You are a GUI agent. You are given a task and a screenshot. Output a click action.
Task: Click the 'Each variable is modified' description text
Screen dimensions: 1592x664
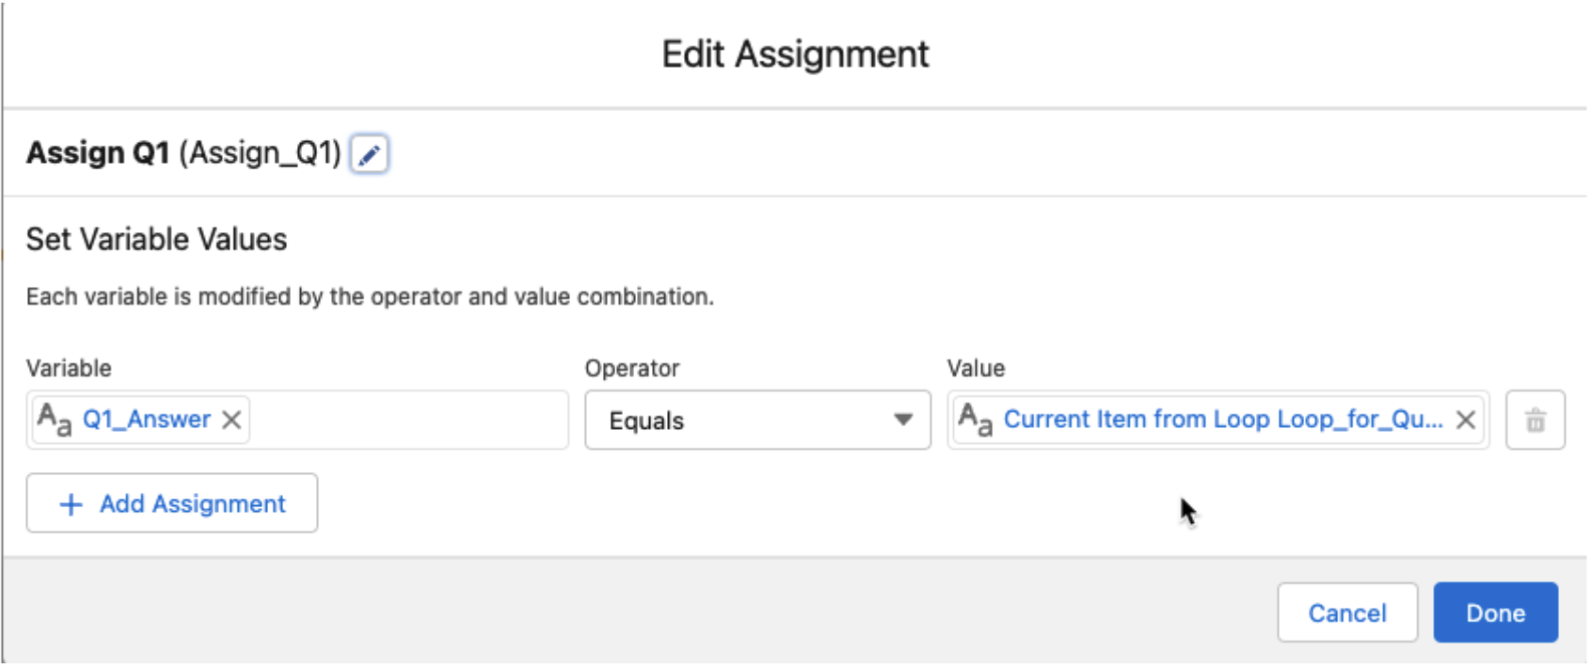[x=370, y=297]
